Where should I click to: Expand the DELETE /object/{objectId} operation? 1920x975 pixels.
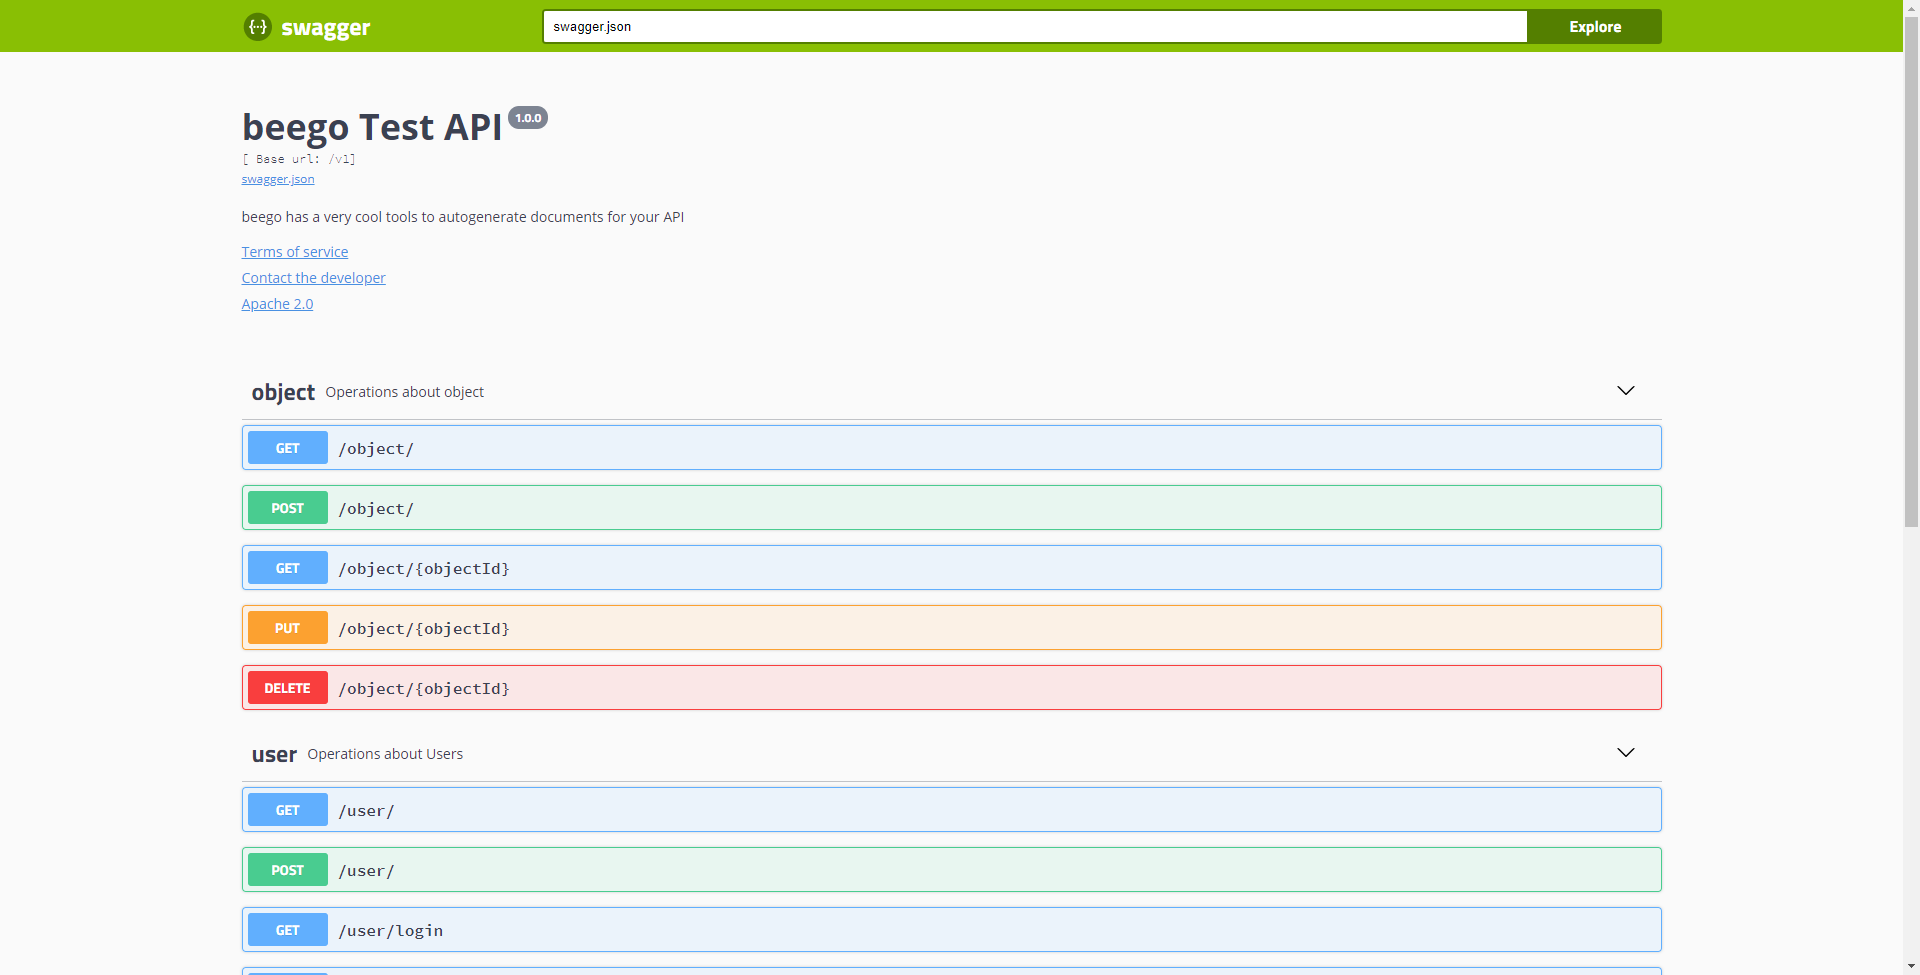pyautogui.click(x=951, y=688)
